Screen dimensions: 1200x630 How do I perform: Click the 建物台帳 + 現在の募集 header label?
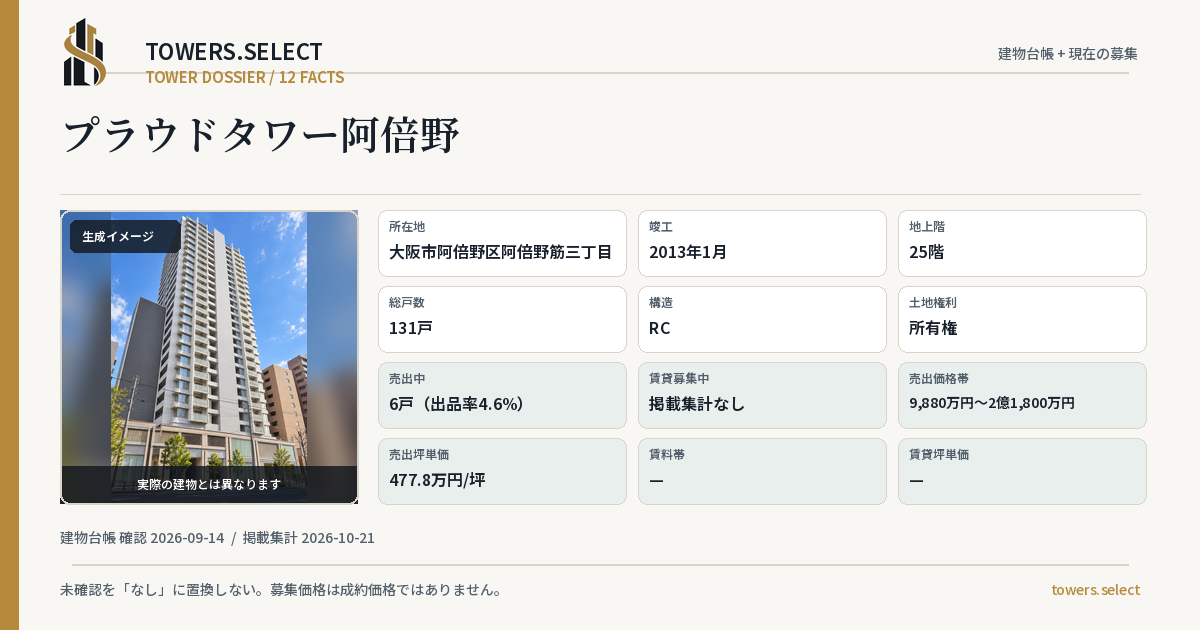(x=1068, y=54)
